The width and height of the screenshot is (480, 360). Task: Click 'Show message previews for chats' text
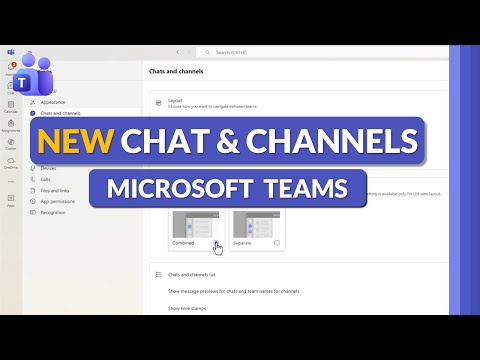(233, 291)
